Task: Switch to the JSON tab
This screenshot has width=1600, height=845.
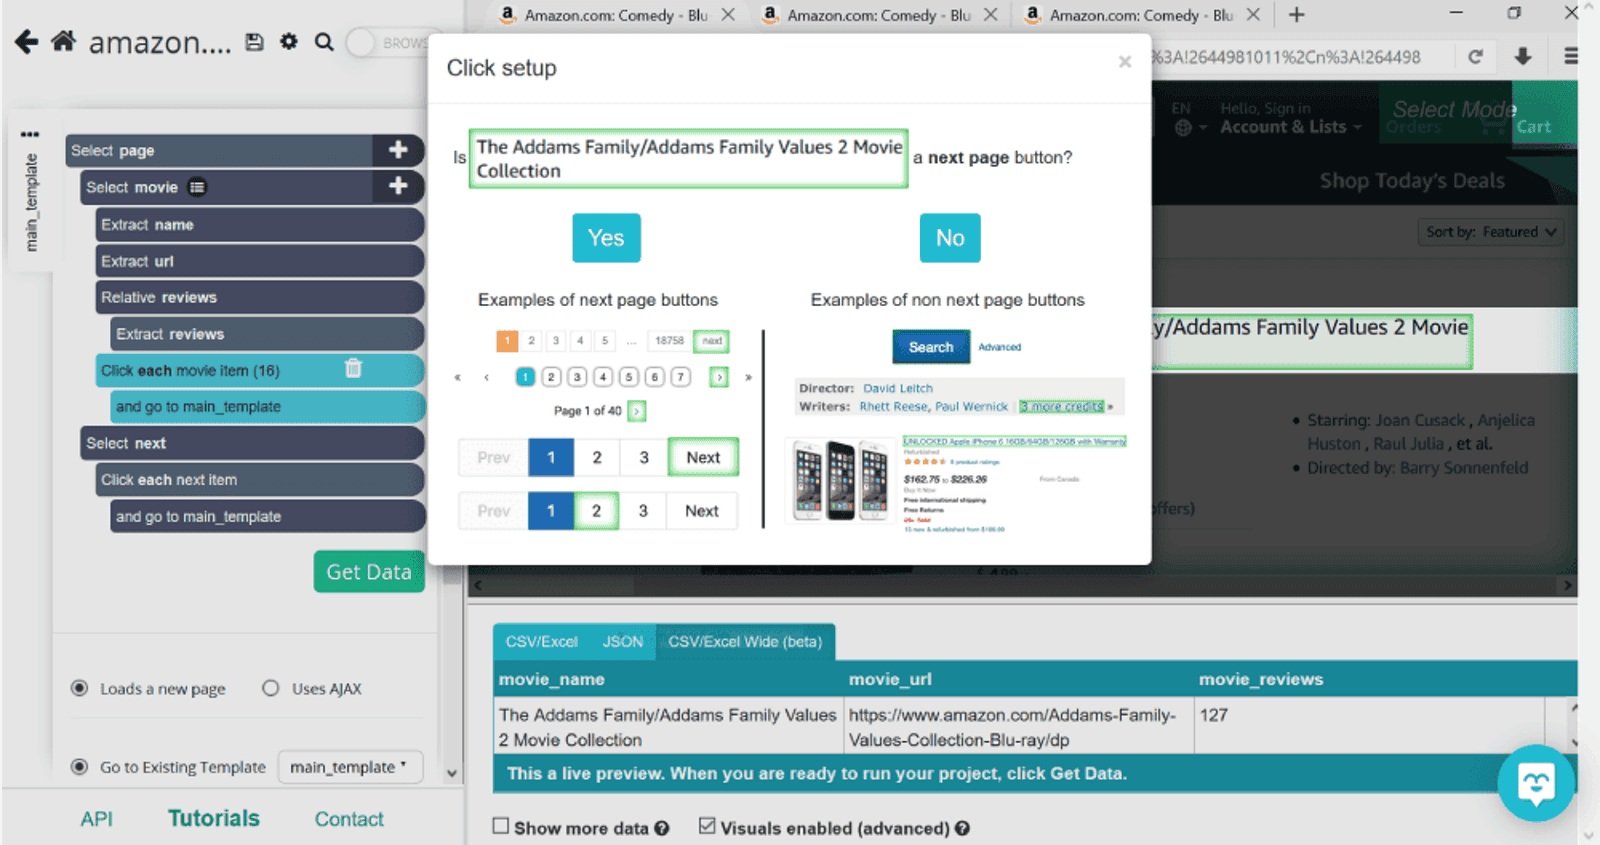Action: [x=623, y=642]
